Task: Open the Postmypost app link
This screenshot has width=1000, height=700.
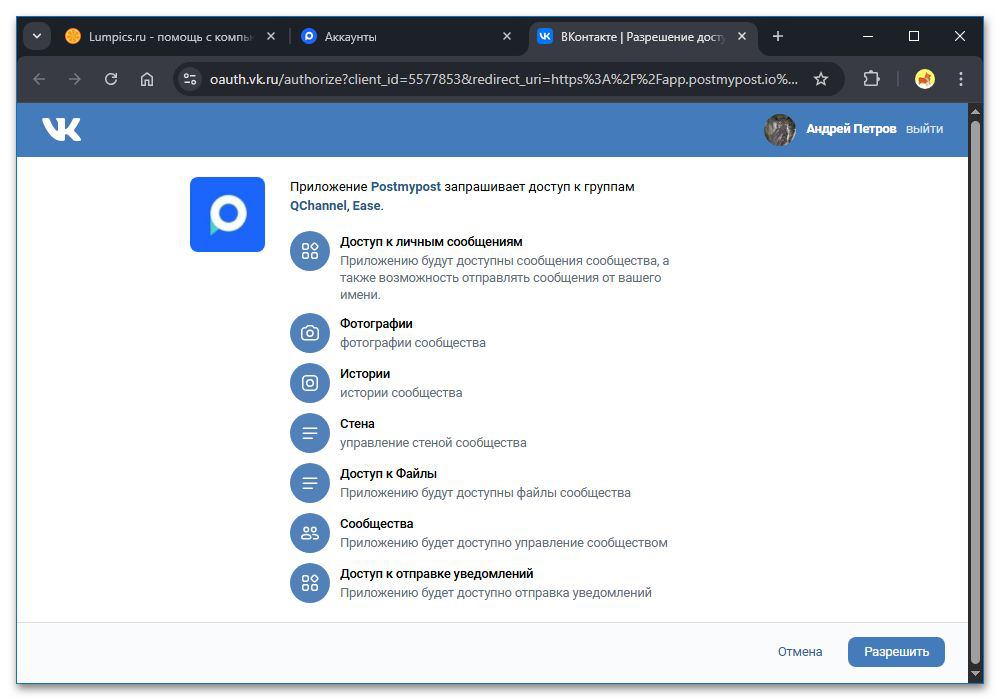Action: (406, 187)
